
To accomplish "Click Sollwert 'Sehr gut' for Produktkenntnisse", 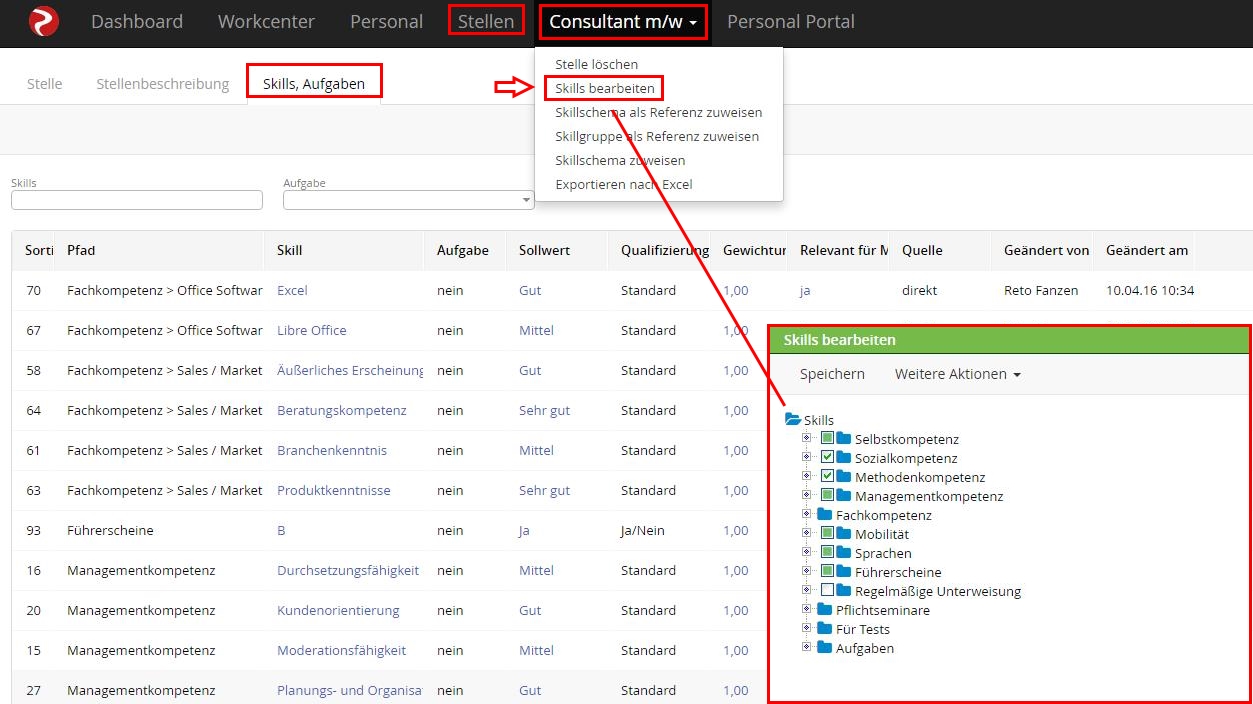I will tap(545, 490).
